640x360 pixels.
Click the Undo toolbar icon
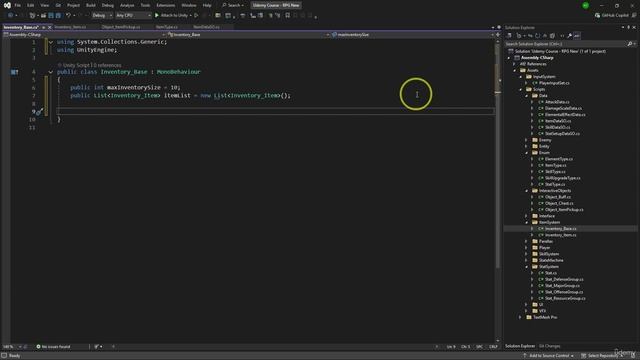(x=68, y=16)
